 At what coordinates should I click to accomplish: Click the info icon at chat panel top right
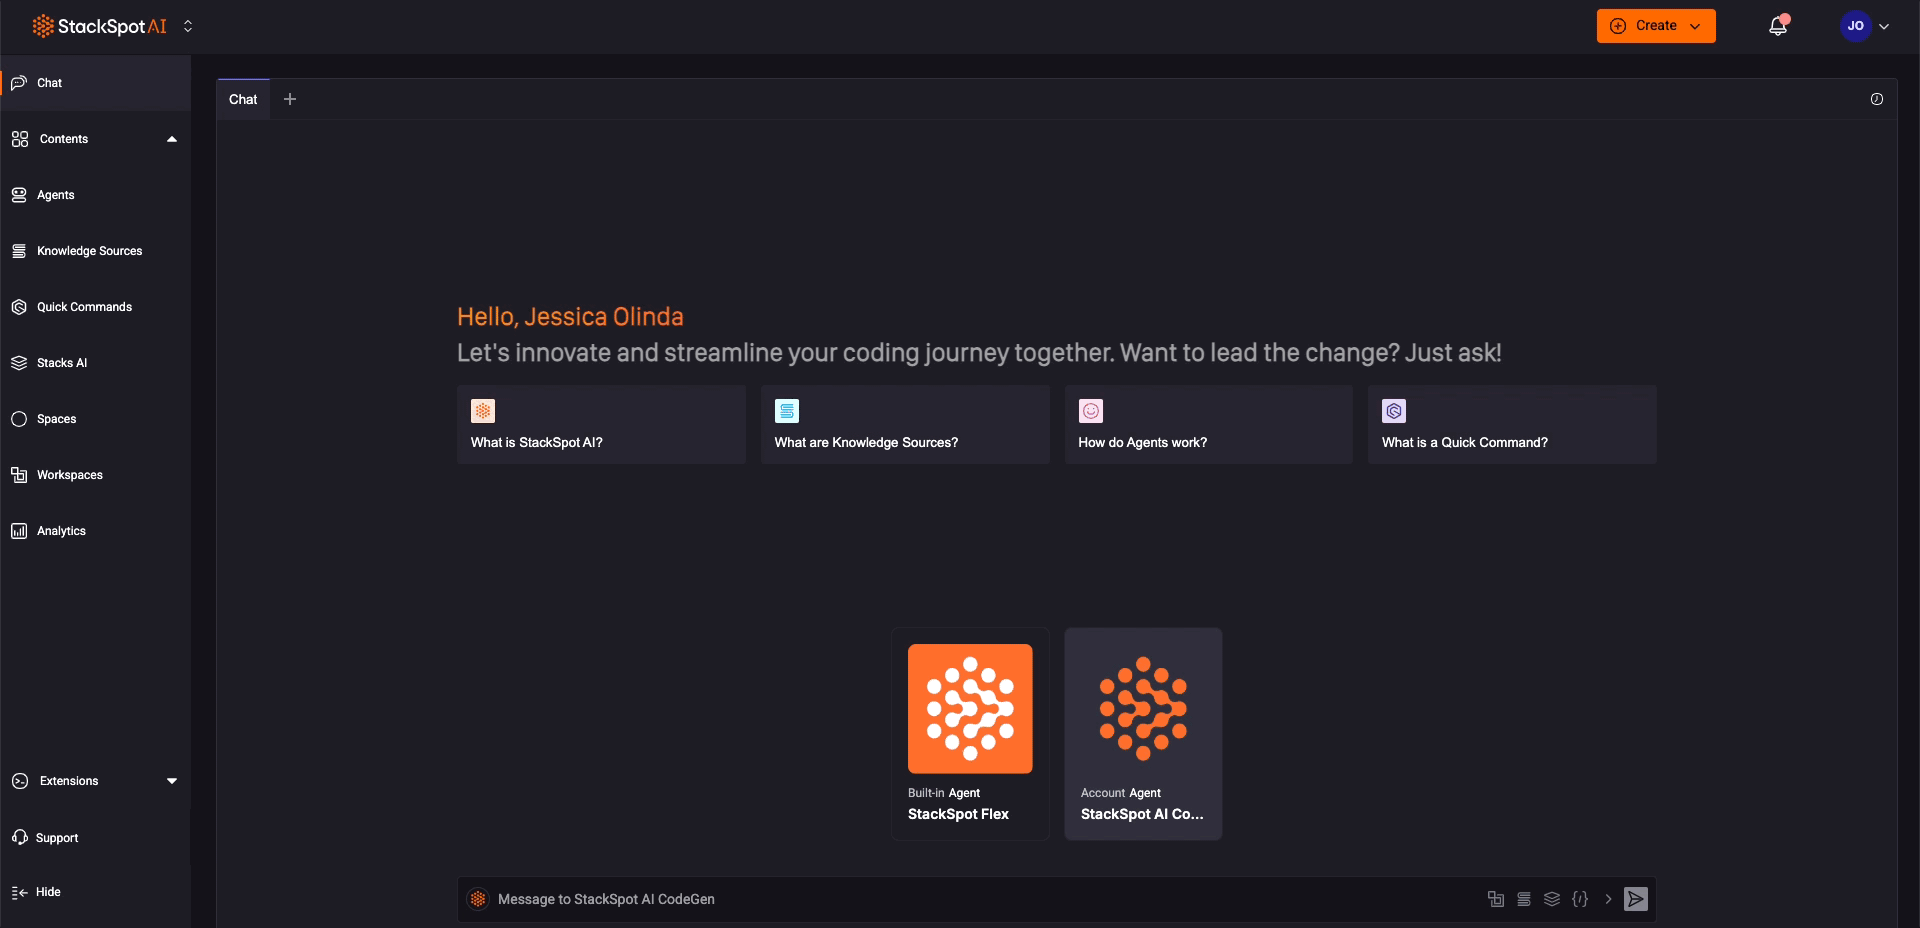point(1877,99)
